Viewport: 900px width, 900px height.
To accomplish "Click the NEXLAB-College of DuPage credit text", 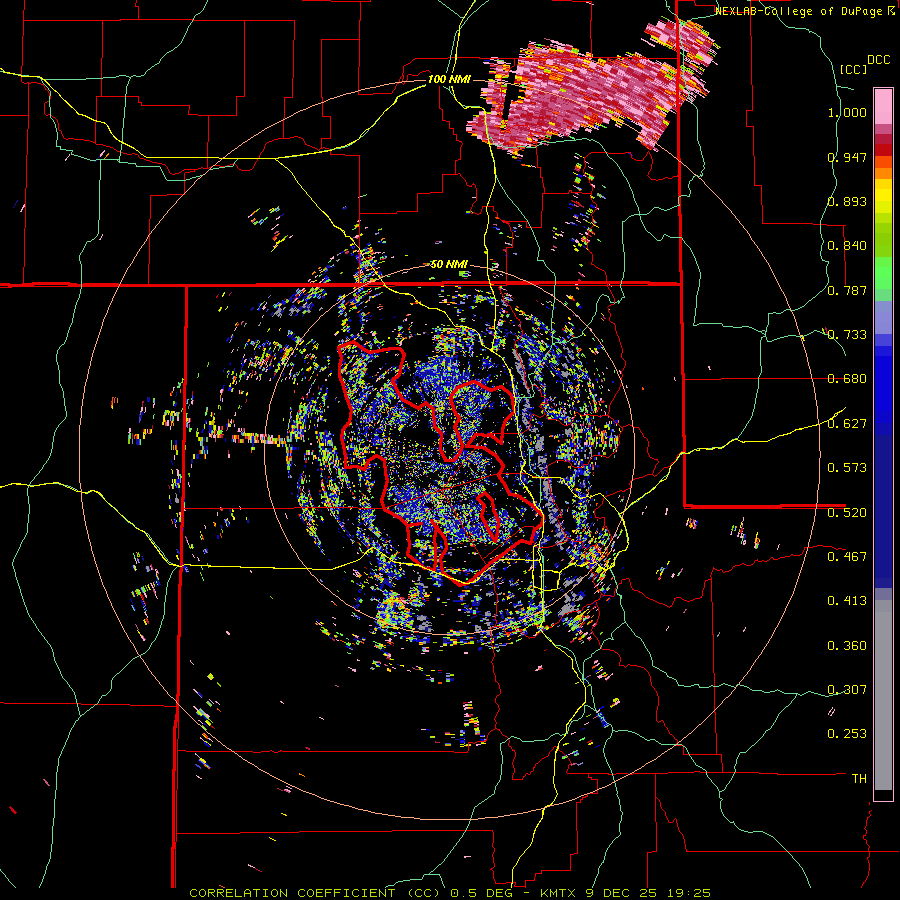I will 805,11.
